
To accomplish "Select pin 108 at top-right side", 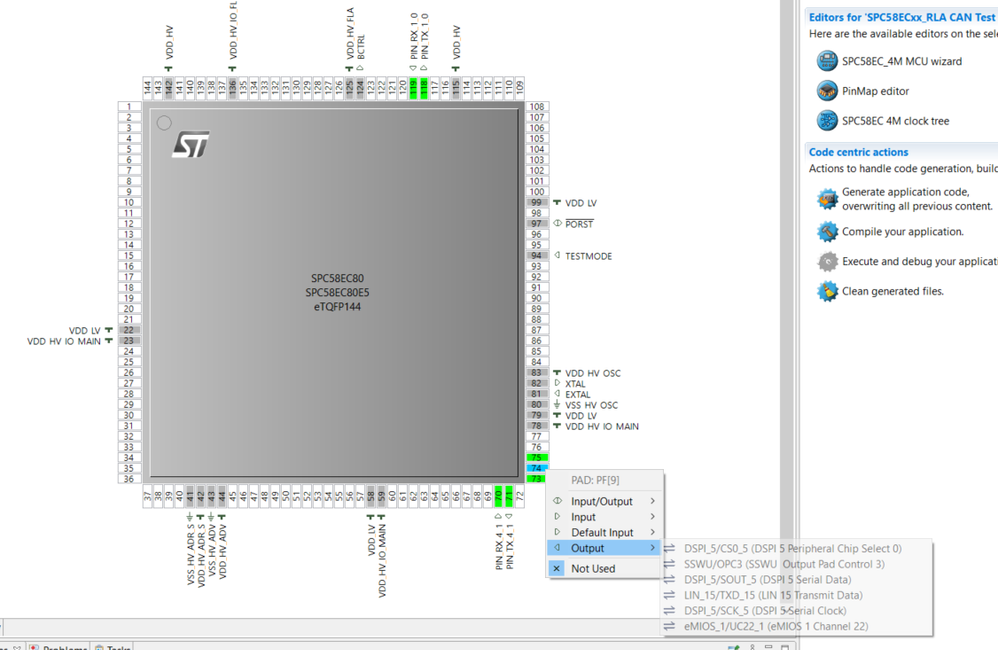I will 537,106.
